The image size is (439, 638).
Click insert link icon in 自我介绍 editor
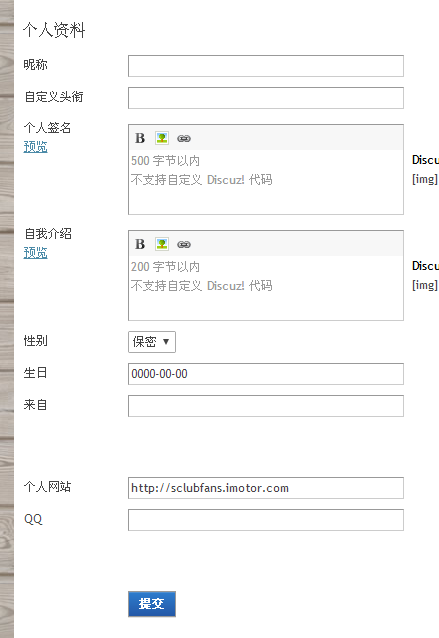pyautogui.click(x=184, y=245)
